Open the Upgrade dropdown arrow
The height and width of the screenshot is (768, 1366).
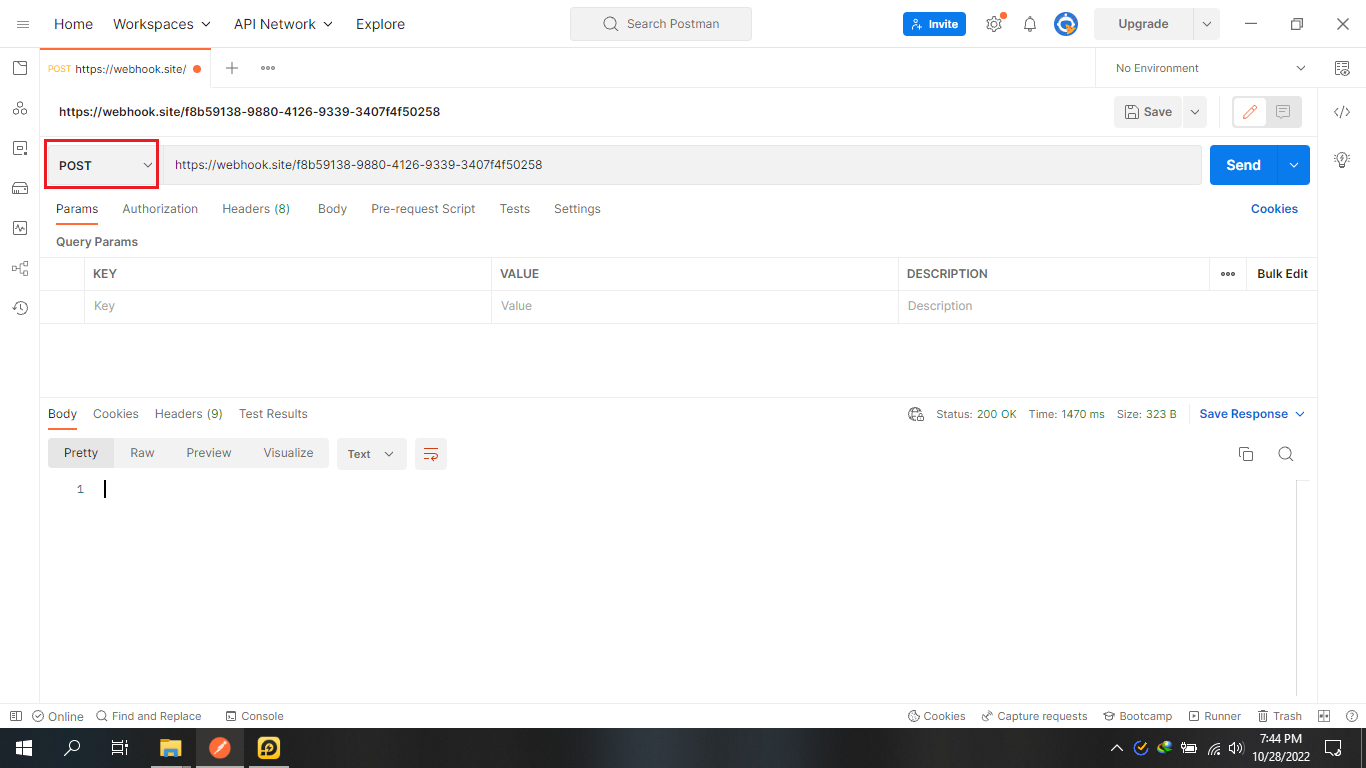(1207, 24)
